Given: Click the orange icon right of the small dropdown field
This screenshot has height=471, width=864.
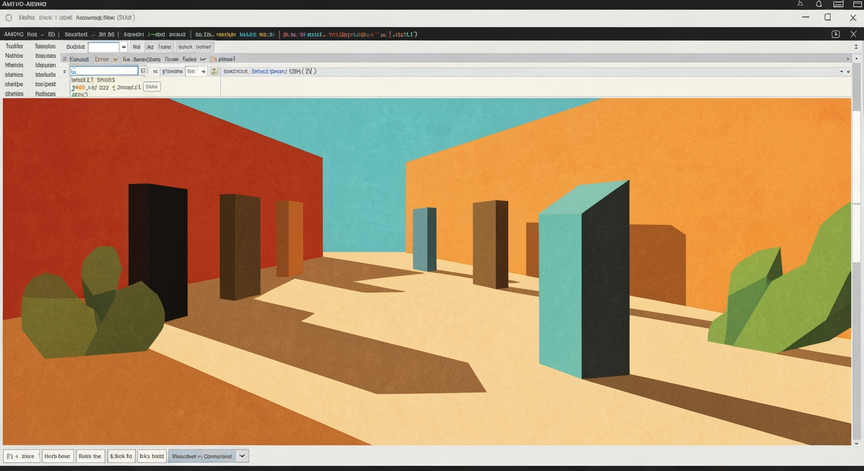Looking at the screenshot, I should 214,71.
